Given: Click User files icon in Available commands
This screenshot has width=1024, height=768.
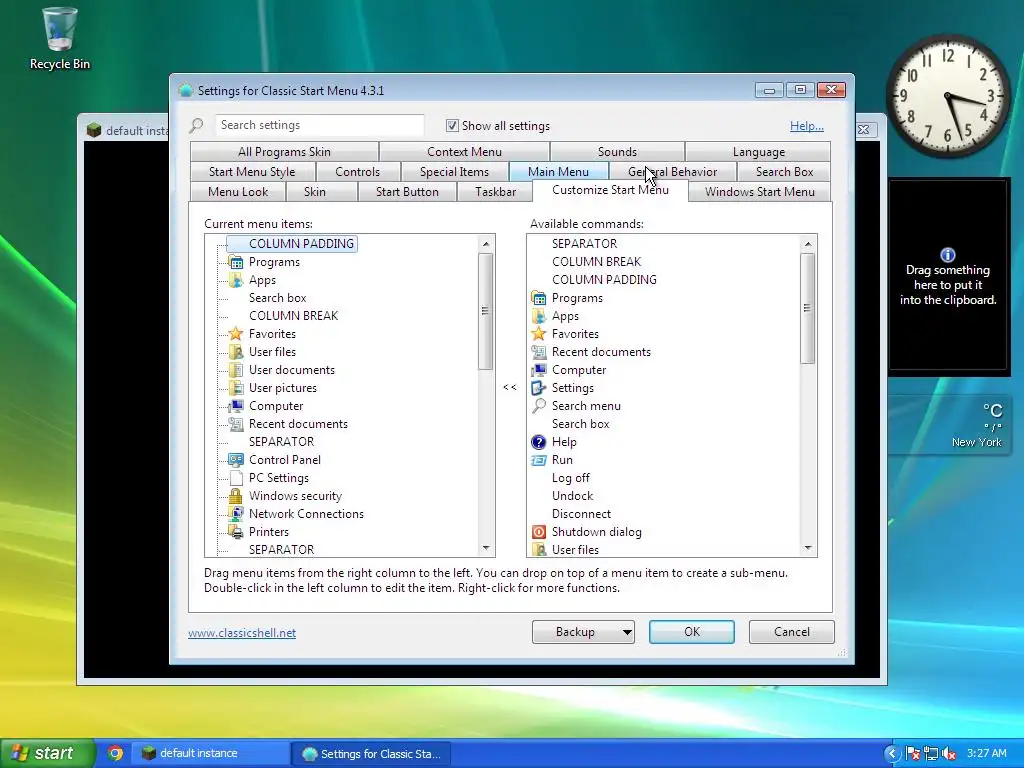Looking at the screenshot, I should point(539,550).
